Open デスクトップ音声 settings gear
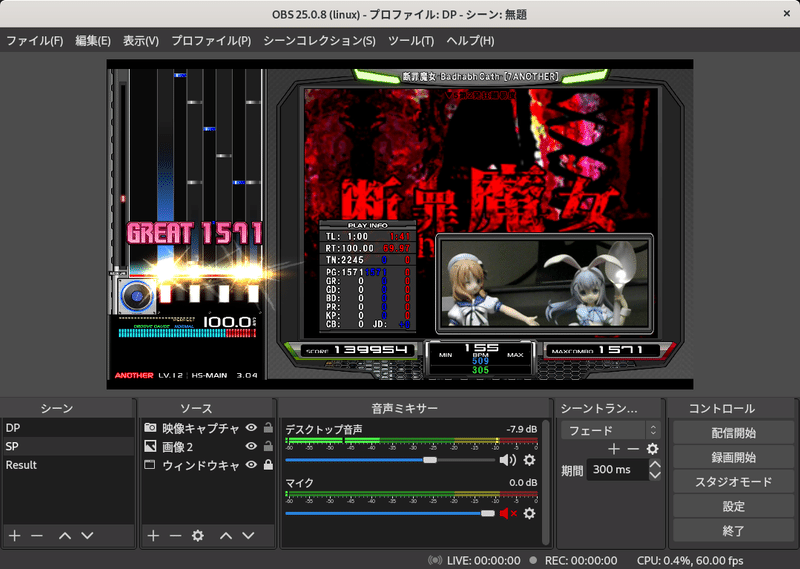The height and width of the screenshot is (569, 800). [x=530, y=460]
